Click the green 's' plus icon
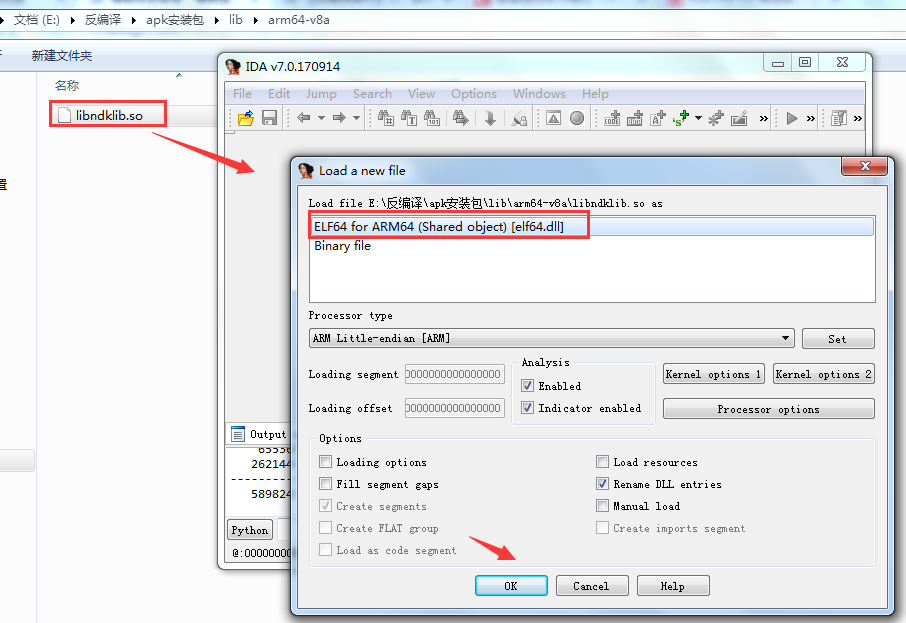 681,118
